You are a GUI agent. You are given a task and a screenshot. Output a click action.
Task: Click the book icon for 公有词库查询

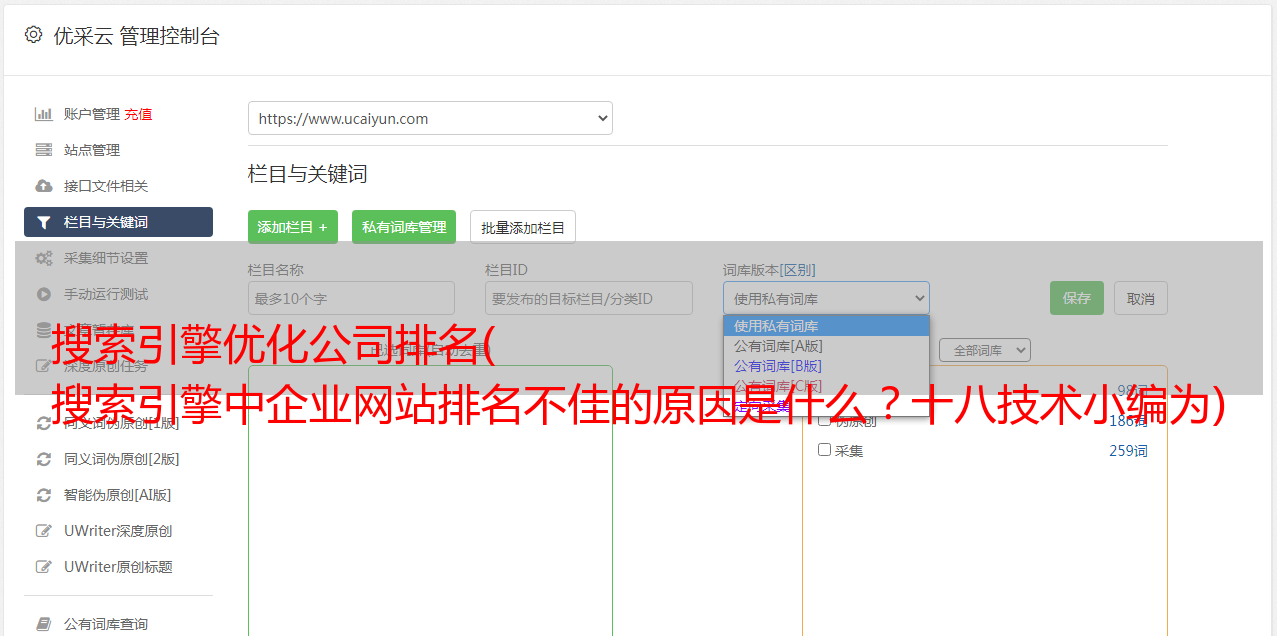coord(44,624)
